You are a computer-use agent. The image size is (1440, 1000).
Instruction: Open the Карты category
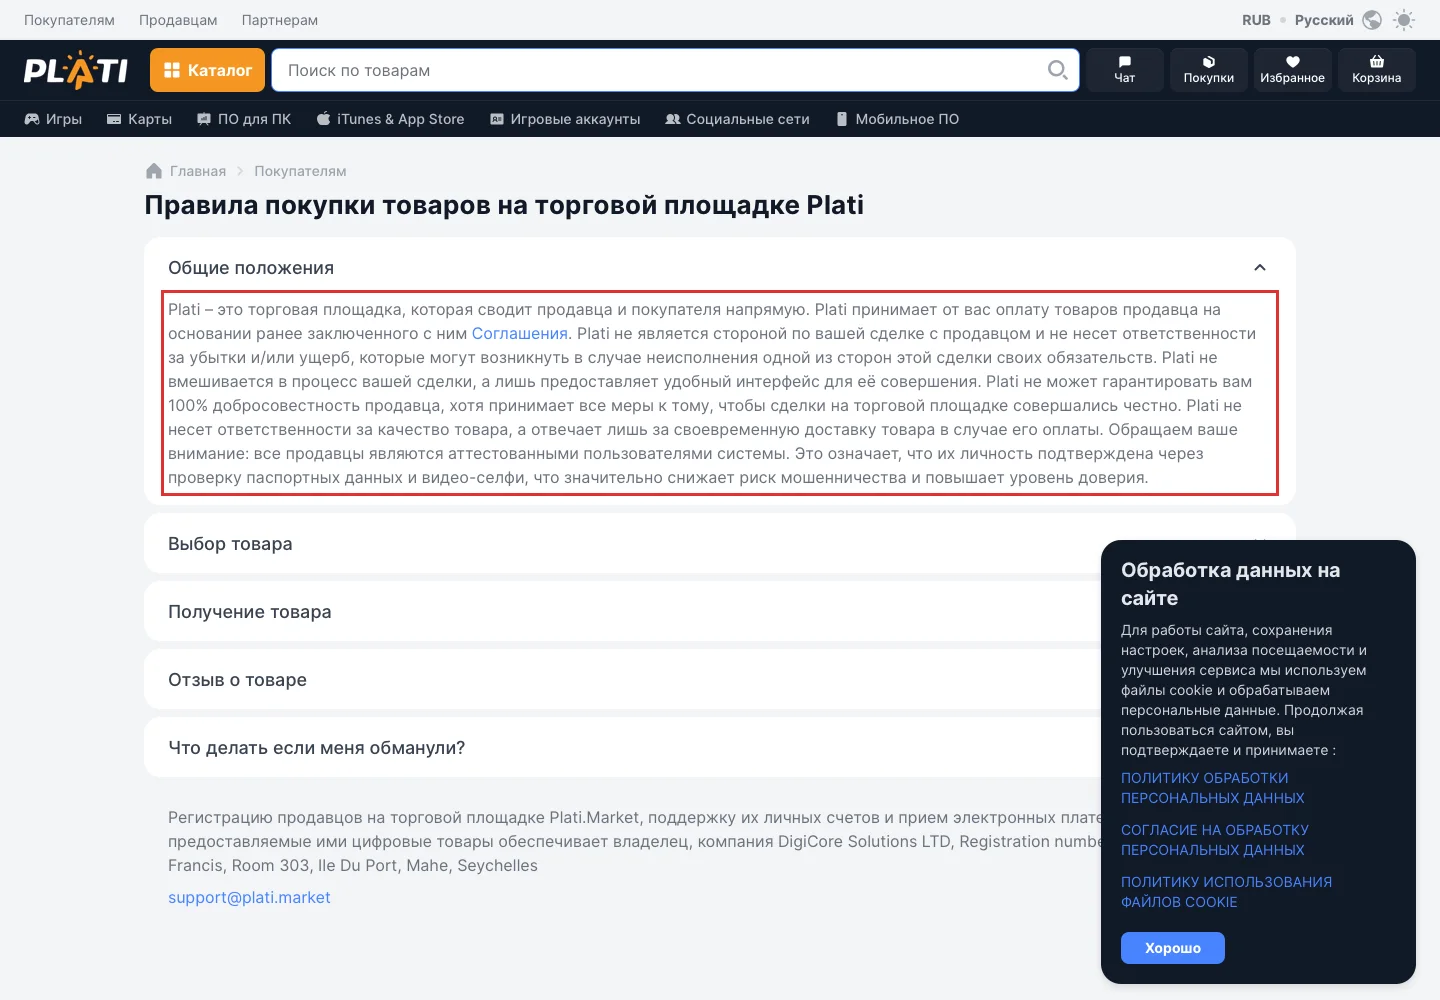pos(139,119)
